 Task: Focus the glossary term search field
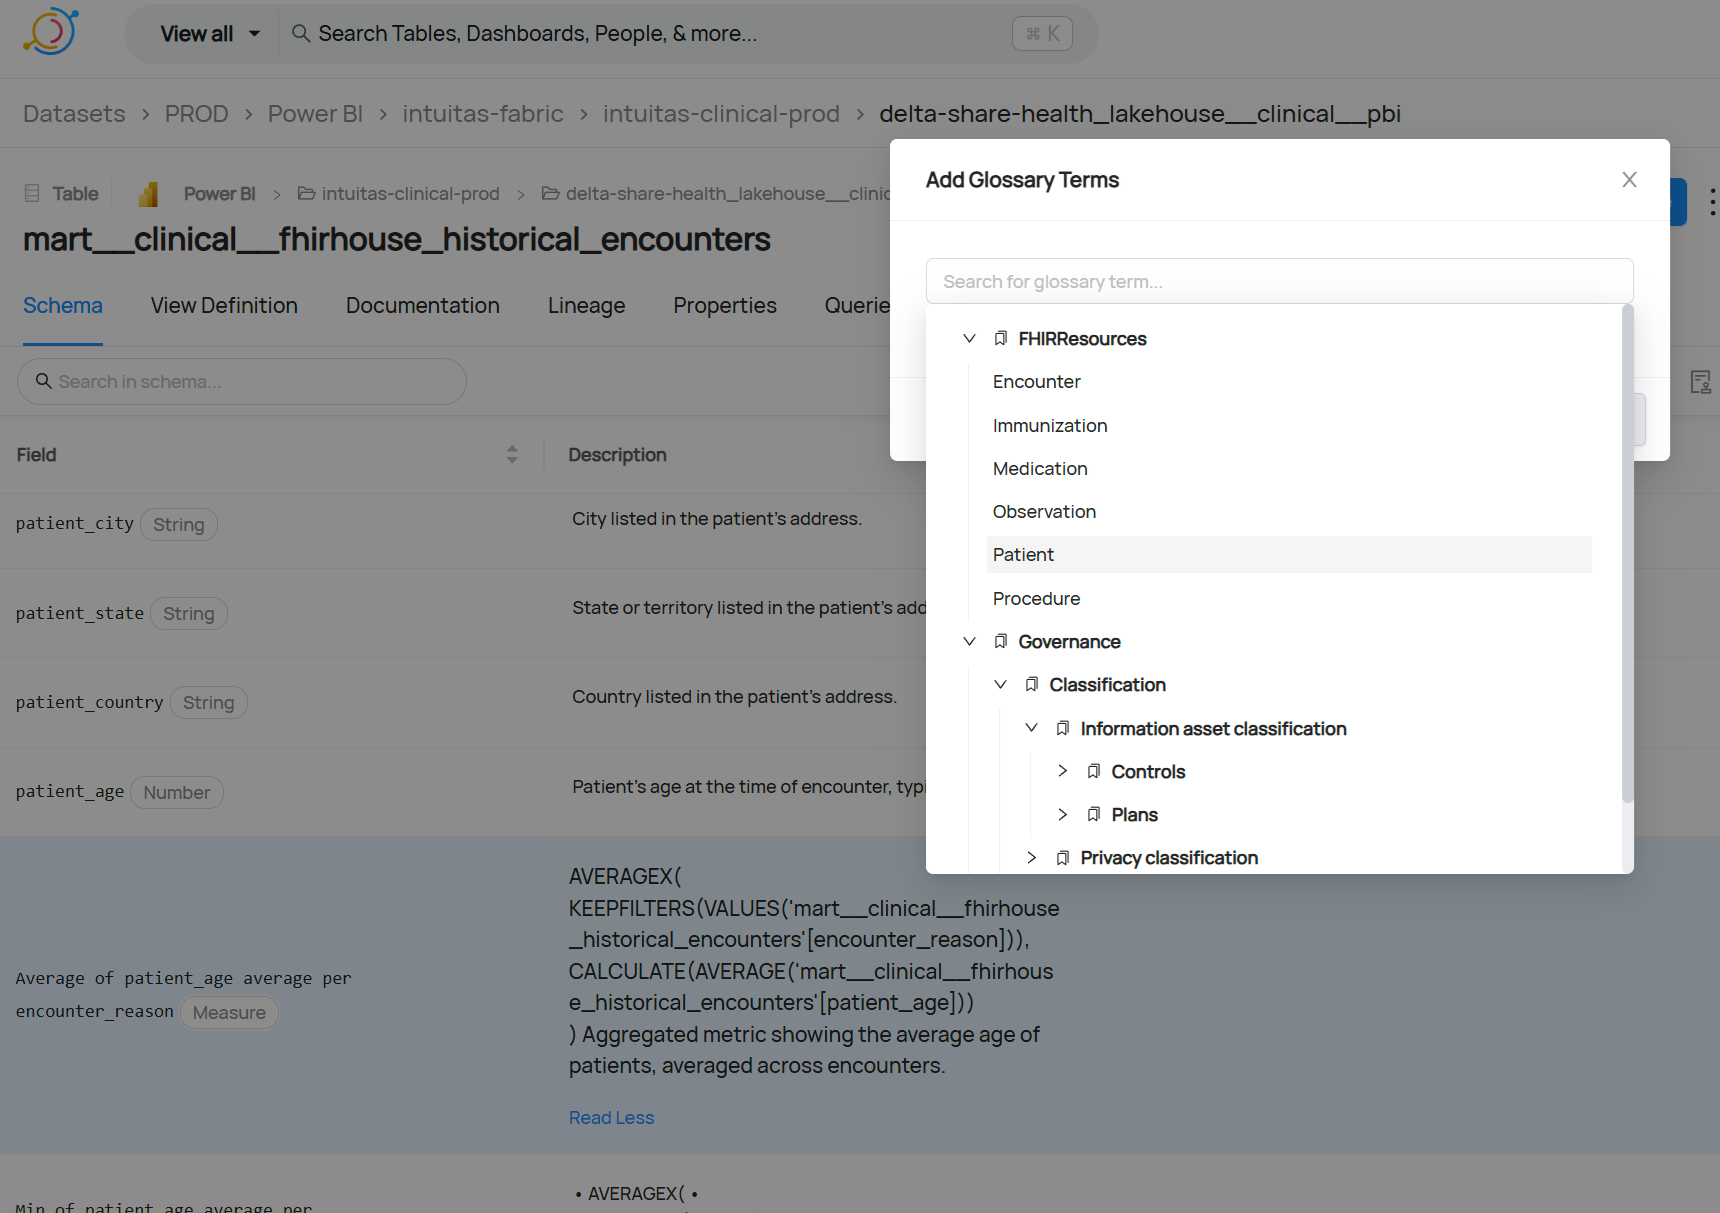click(1279, 282)
